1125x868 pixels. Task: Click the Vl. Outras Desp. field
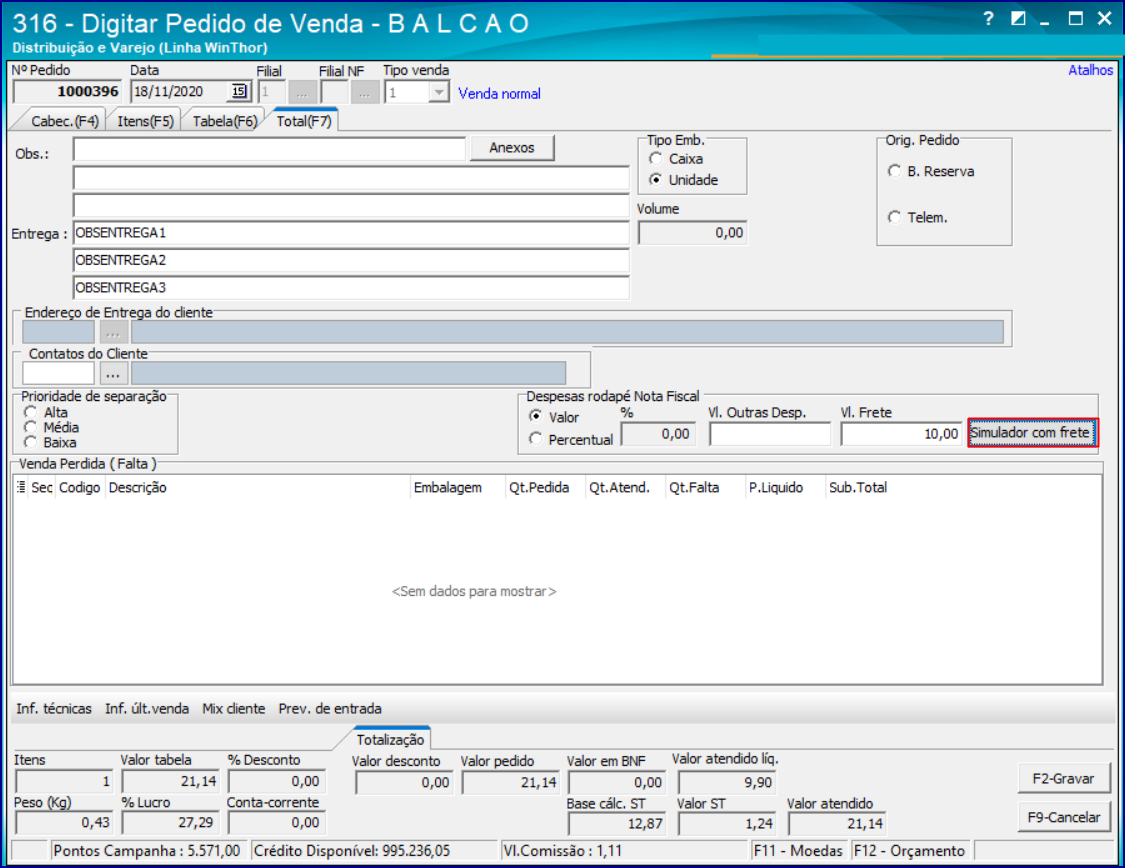770,434
